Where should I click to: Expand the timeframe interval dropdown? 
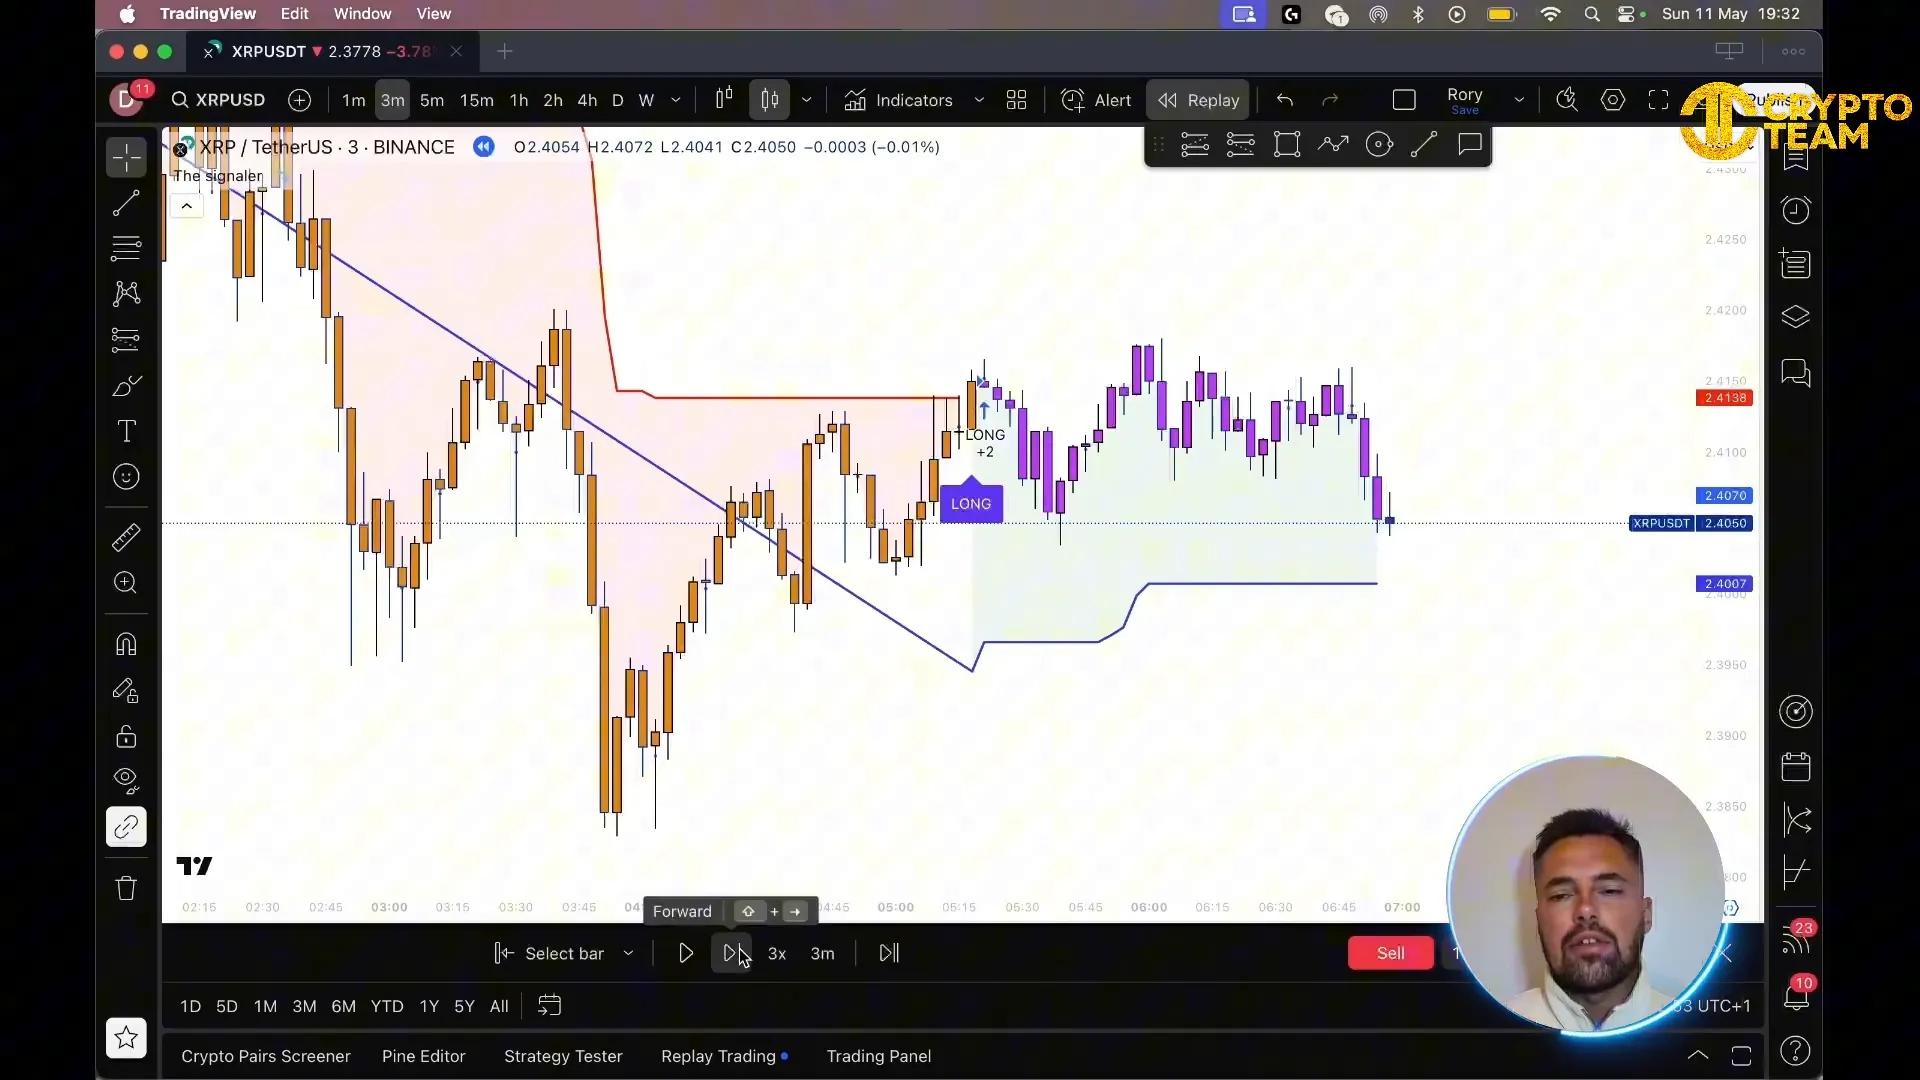(676, 100)
